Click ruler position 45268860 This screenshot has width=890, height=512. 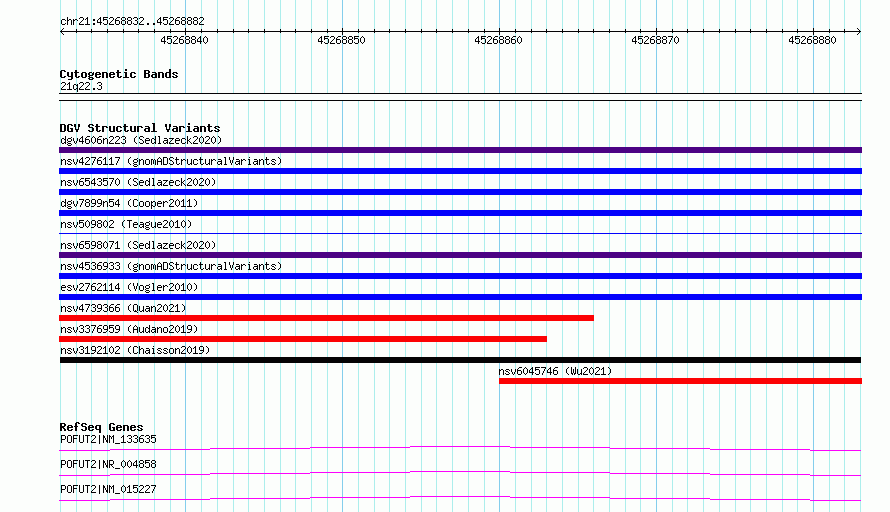point(498,40)
